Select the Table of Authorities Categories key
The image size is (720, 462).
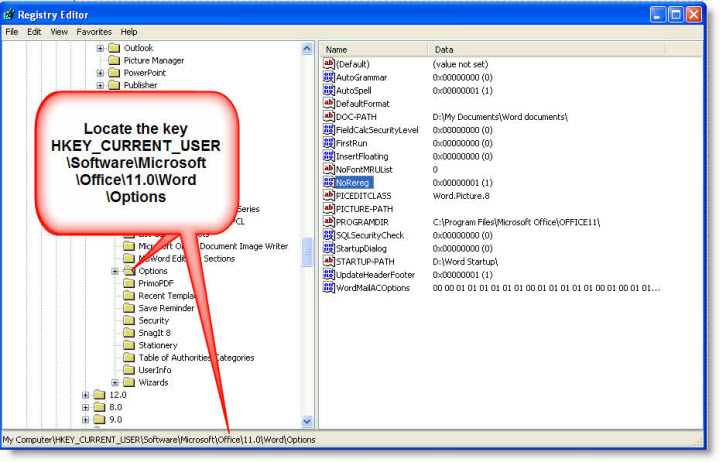(196, 357)
